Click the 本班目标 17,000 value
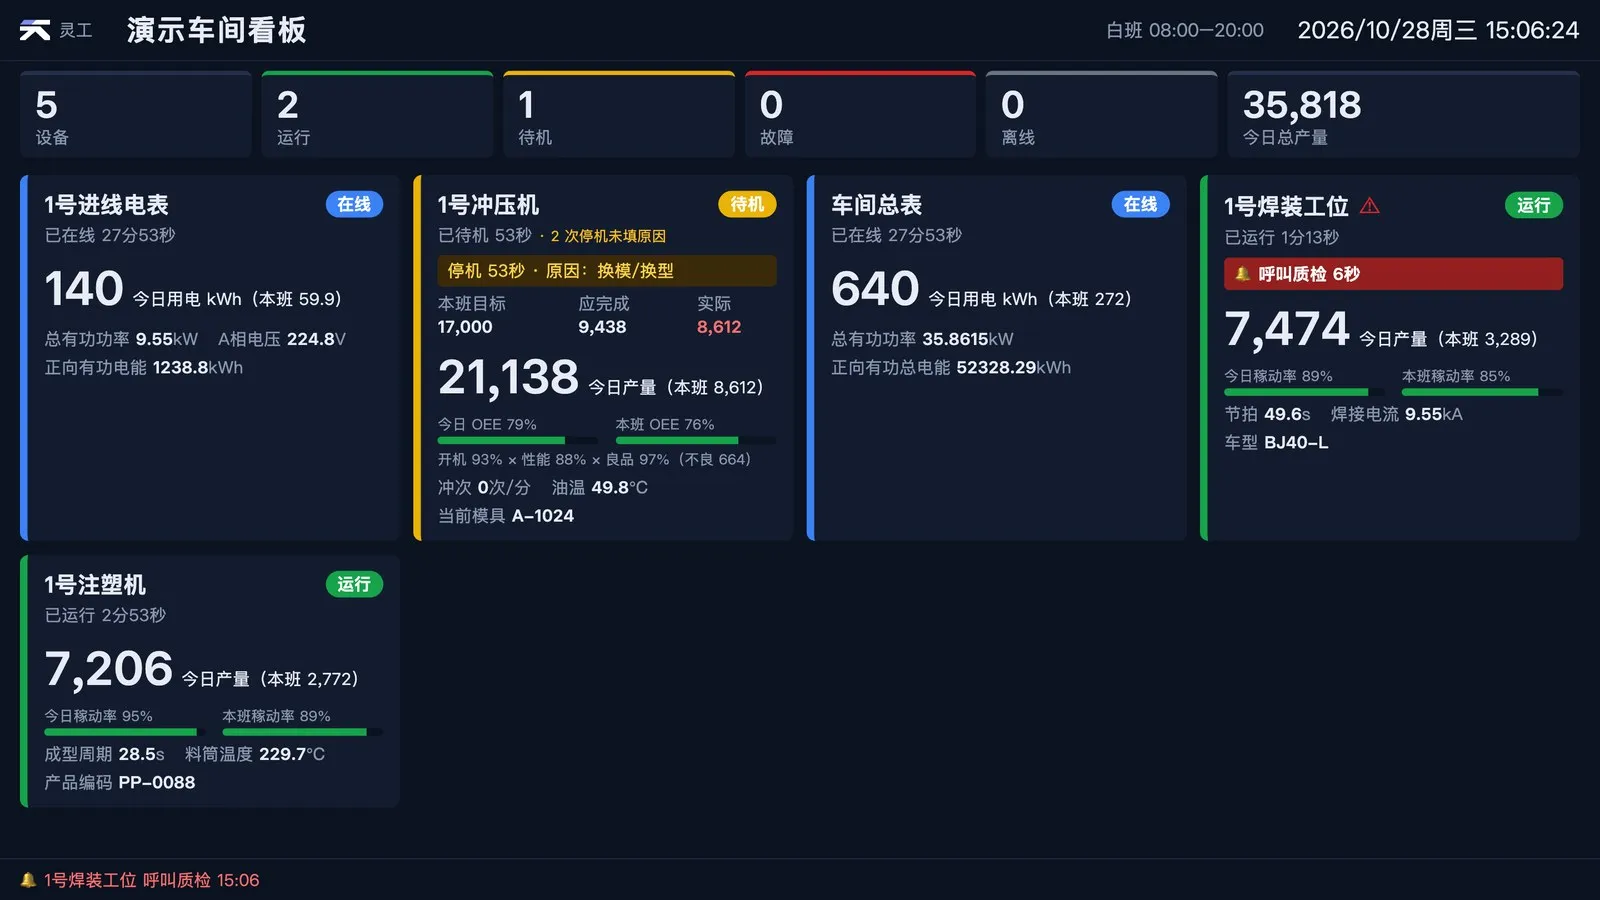Image resolution: width=1600 pixels, height=900 pixels. pos(465,327)
